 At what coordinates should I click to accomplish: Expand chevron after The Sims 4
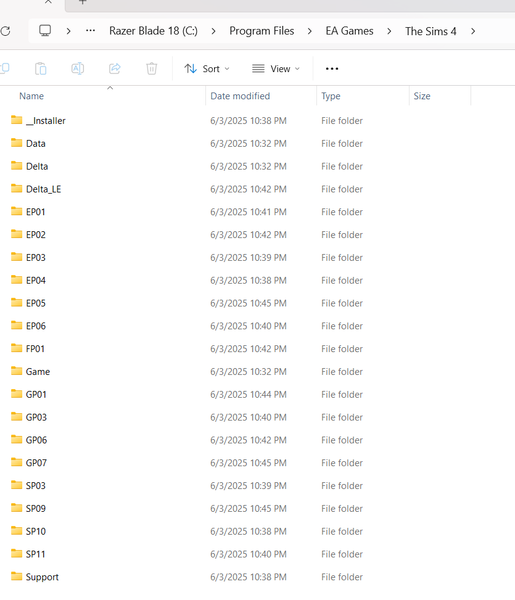point(473,31)
